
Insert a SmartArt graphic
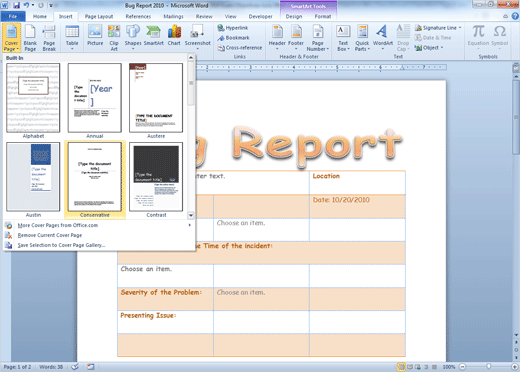pyautogui.click(x=153, y=36)
